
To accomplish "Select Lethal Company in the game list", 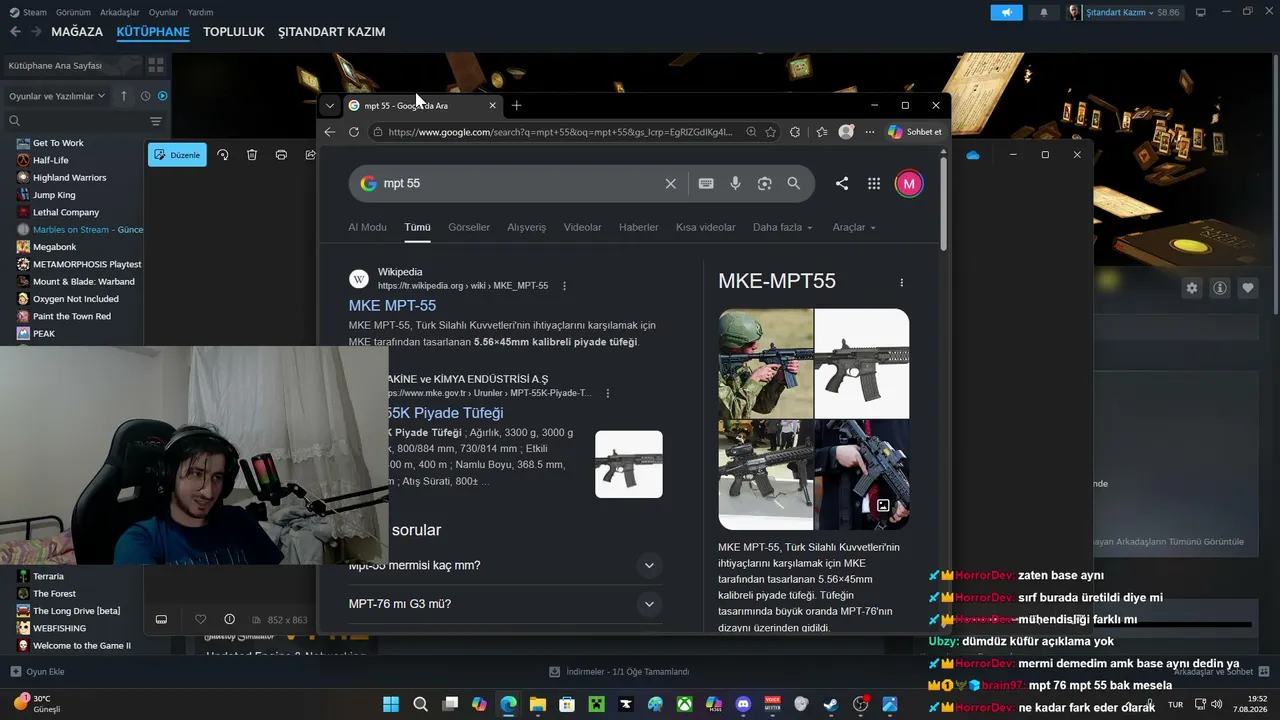I will [66, 212].
